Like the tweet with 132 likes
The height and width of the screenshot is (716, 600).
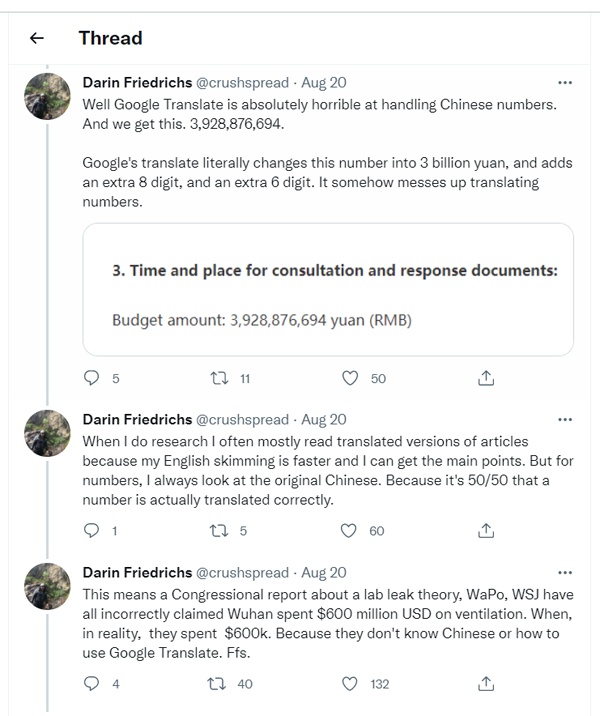[x=350, y=684]
